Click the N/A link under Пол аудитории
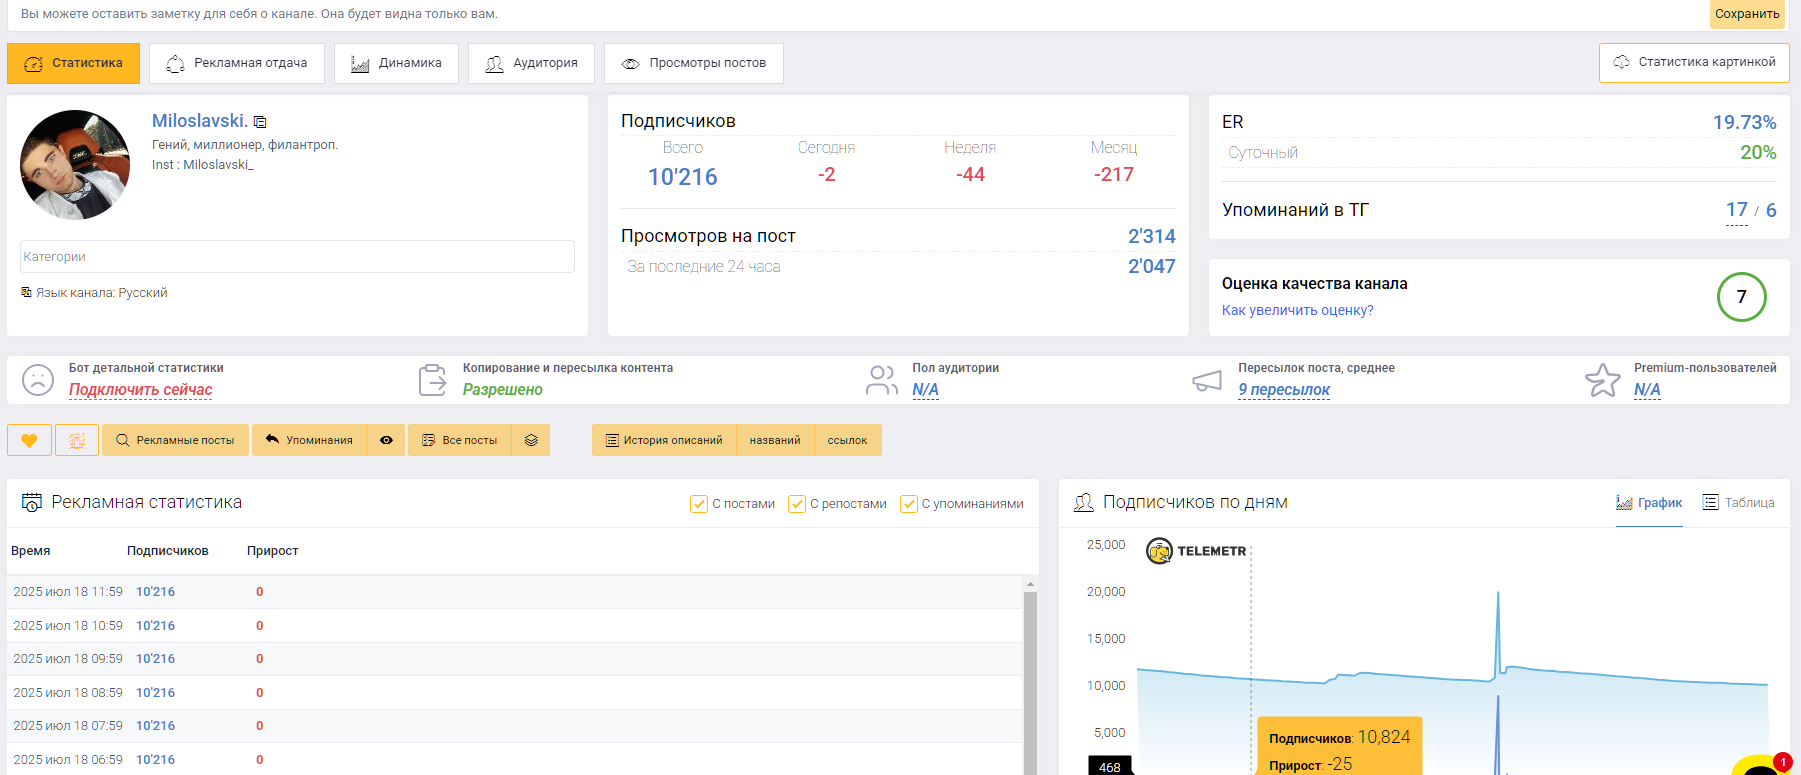The height and width of the screenshot is (775, 1801). point(925,390)
